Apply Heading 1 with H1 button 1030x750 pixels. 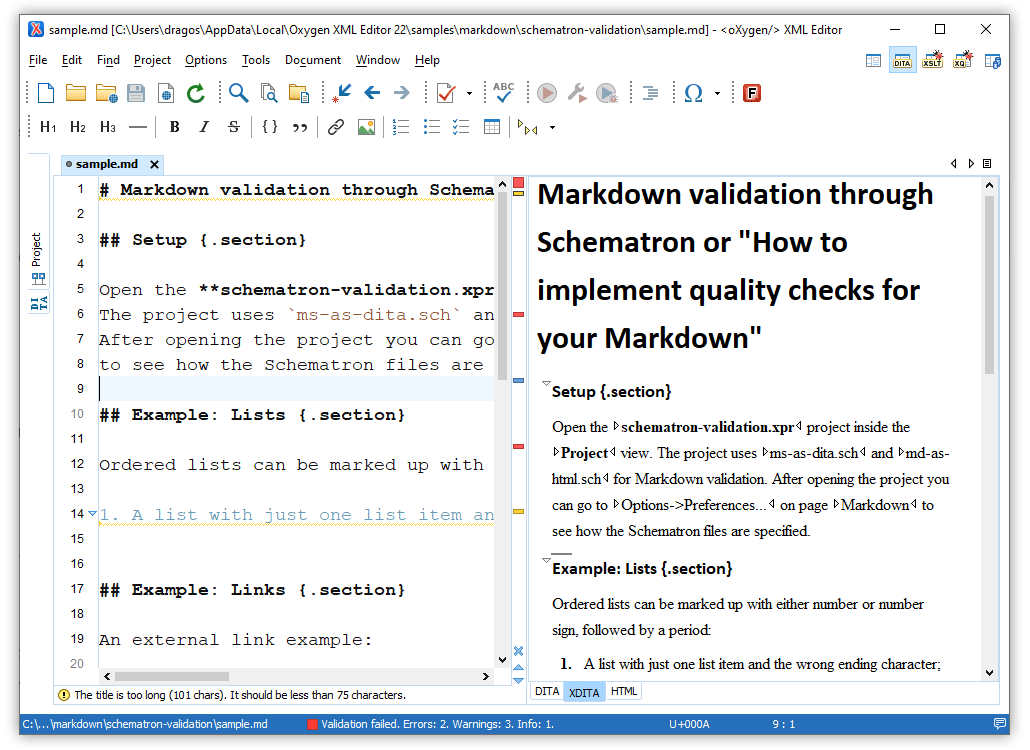point(48,127)
